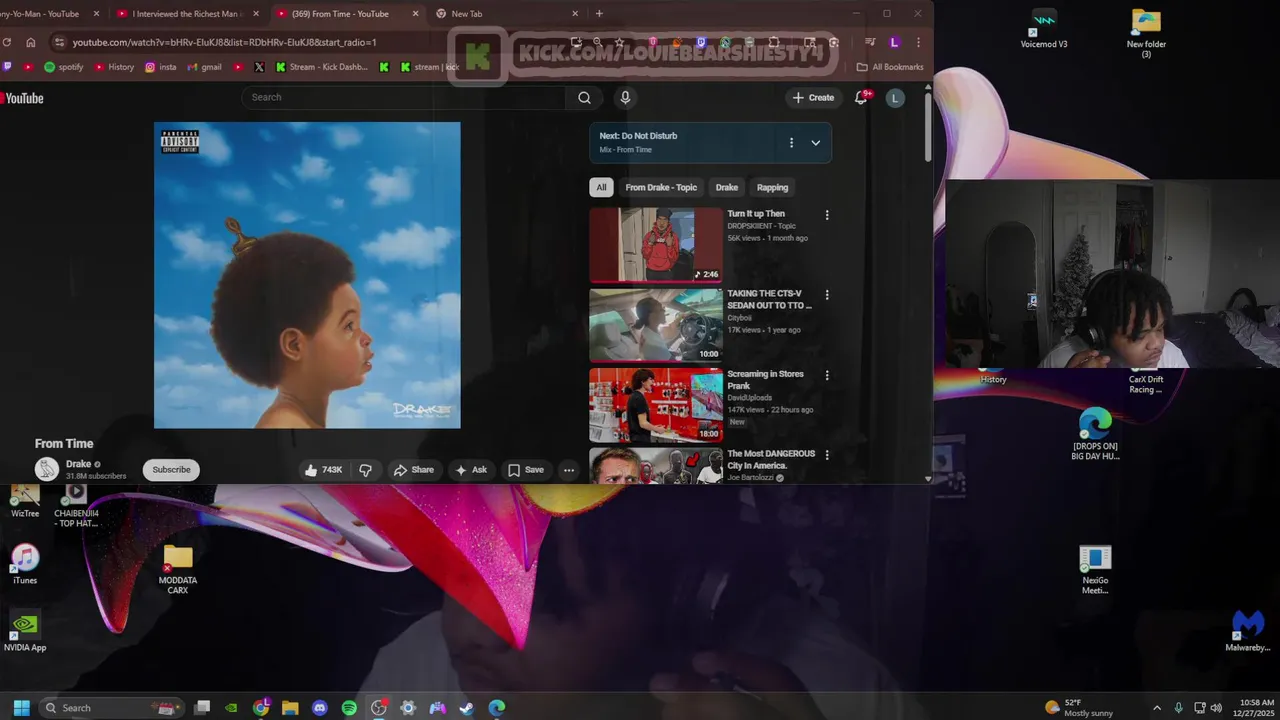
Task: Open New folder (3) on desktop
Action: 1146,34
